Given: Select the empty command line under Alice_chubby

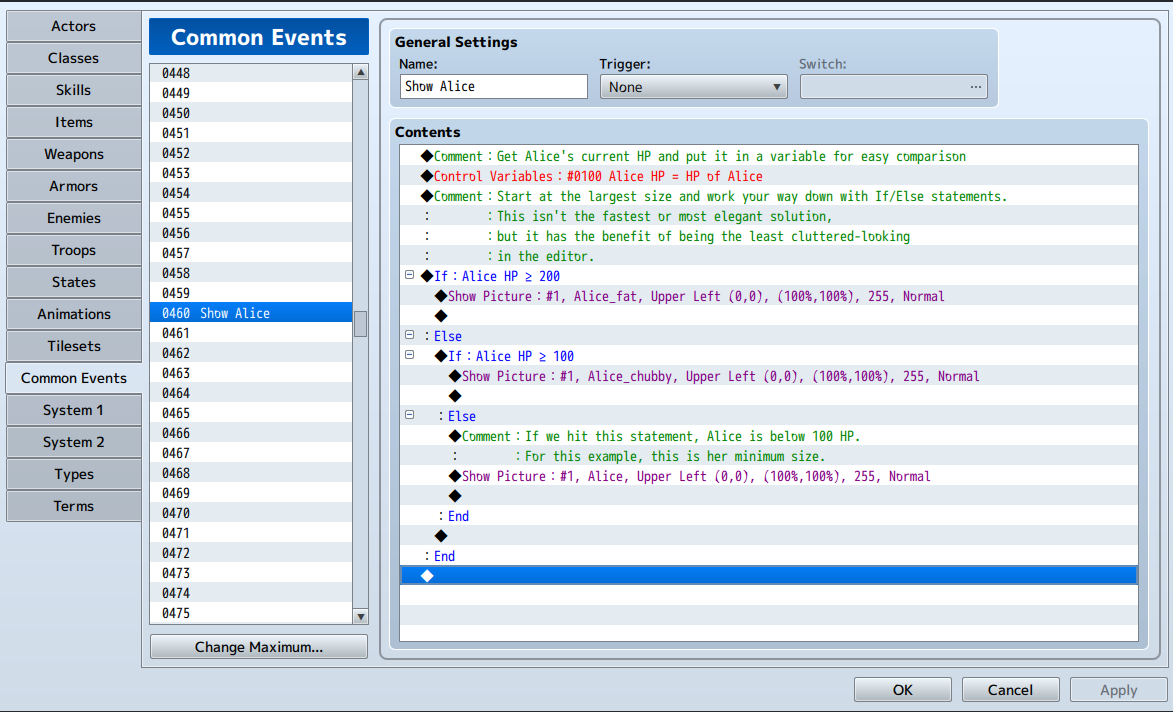Looking at the screenshot, I should pyautogui.click(x=769, y=396).
